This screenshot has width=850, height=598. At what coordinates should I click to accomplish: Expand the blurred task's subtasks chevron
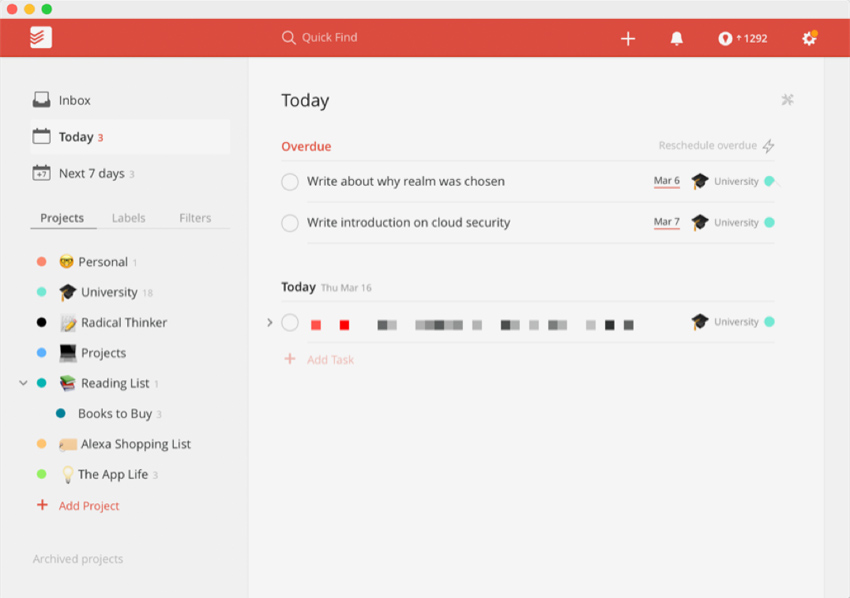[269, 323]
